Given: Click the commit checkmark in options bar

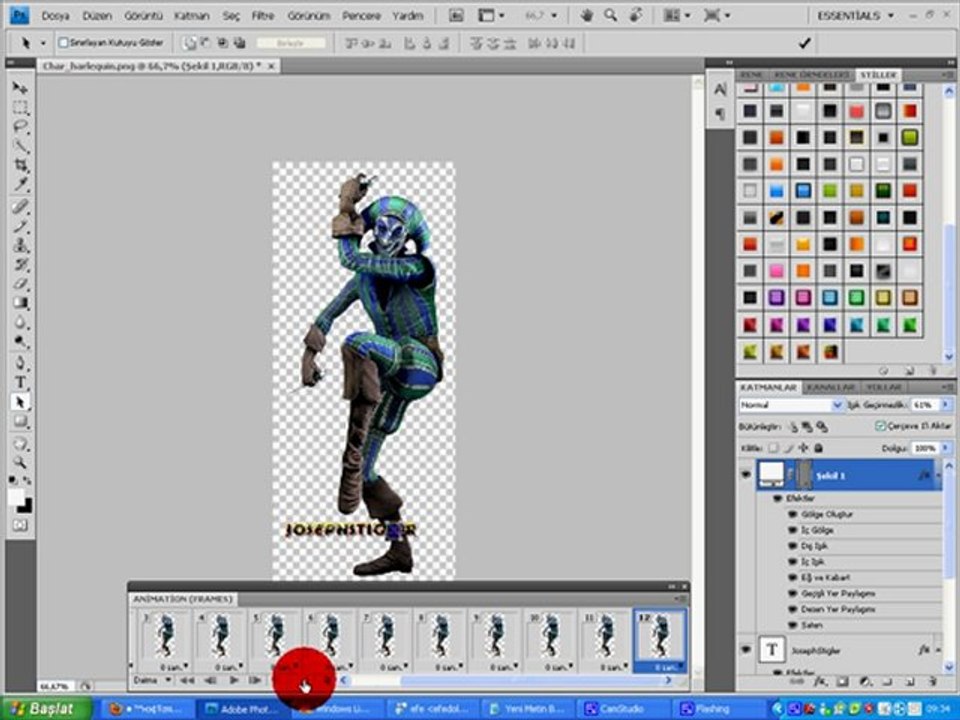Looking at the screenshot, I should (x=804, y=43).
